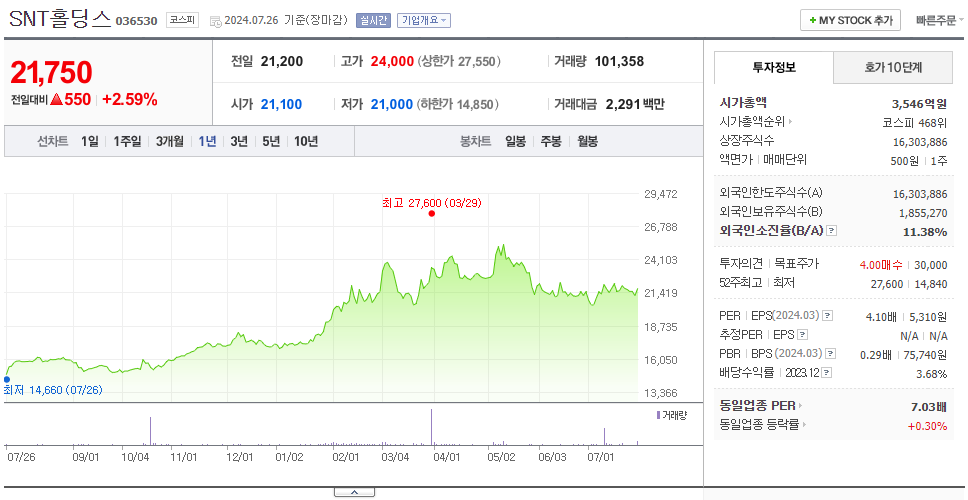Show the 일봉 candlestick chart
The height and width of the screenshot is (500, 968).
click(x=515, y=141)
